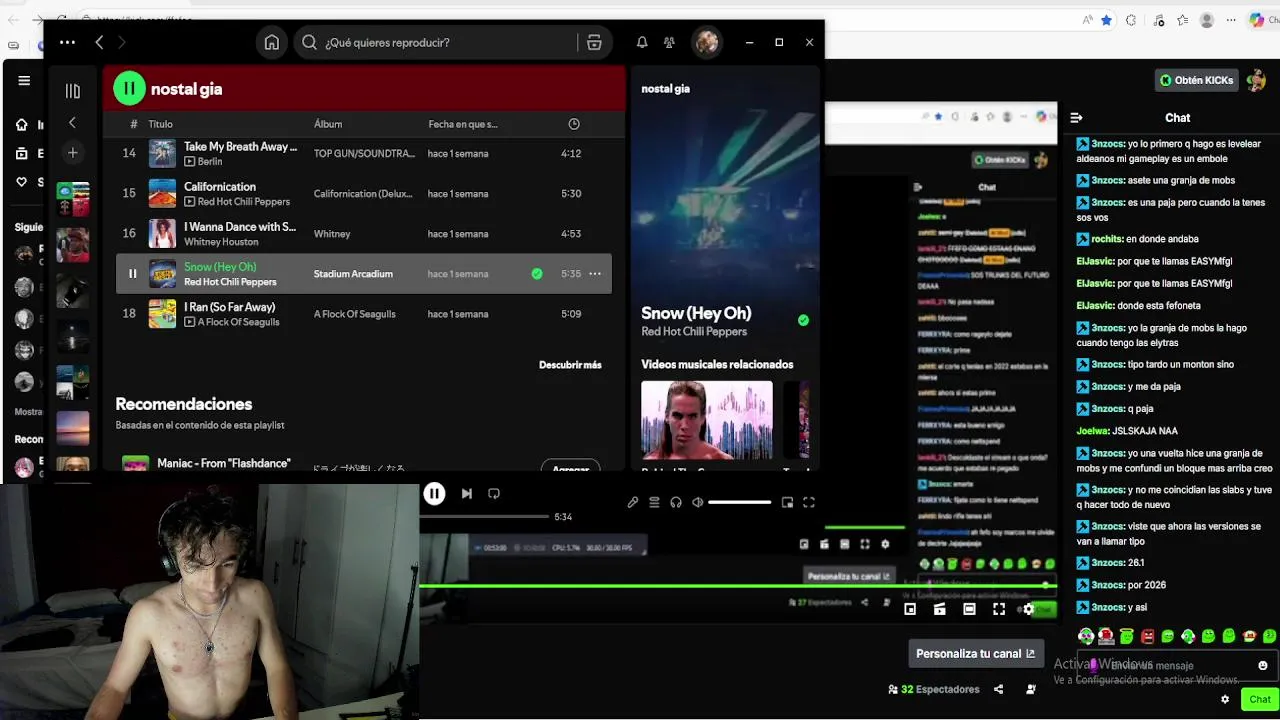Send message with green Chat button
This screenshot has height=720, width=1280.
tap(1259, 700)
